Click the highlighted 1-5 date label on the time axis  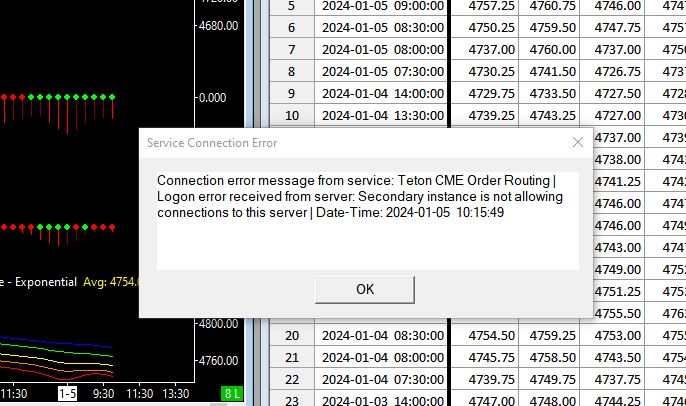point(67,393)
